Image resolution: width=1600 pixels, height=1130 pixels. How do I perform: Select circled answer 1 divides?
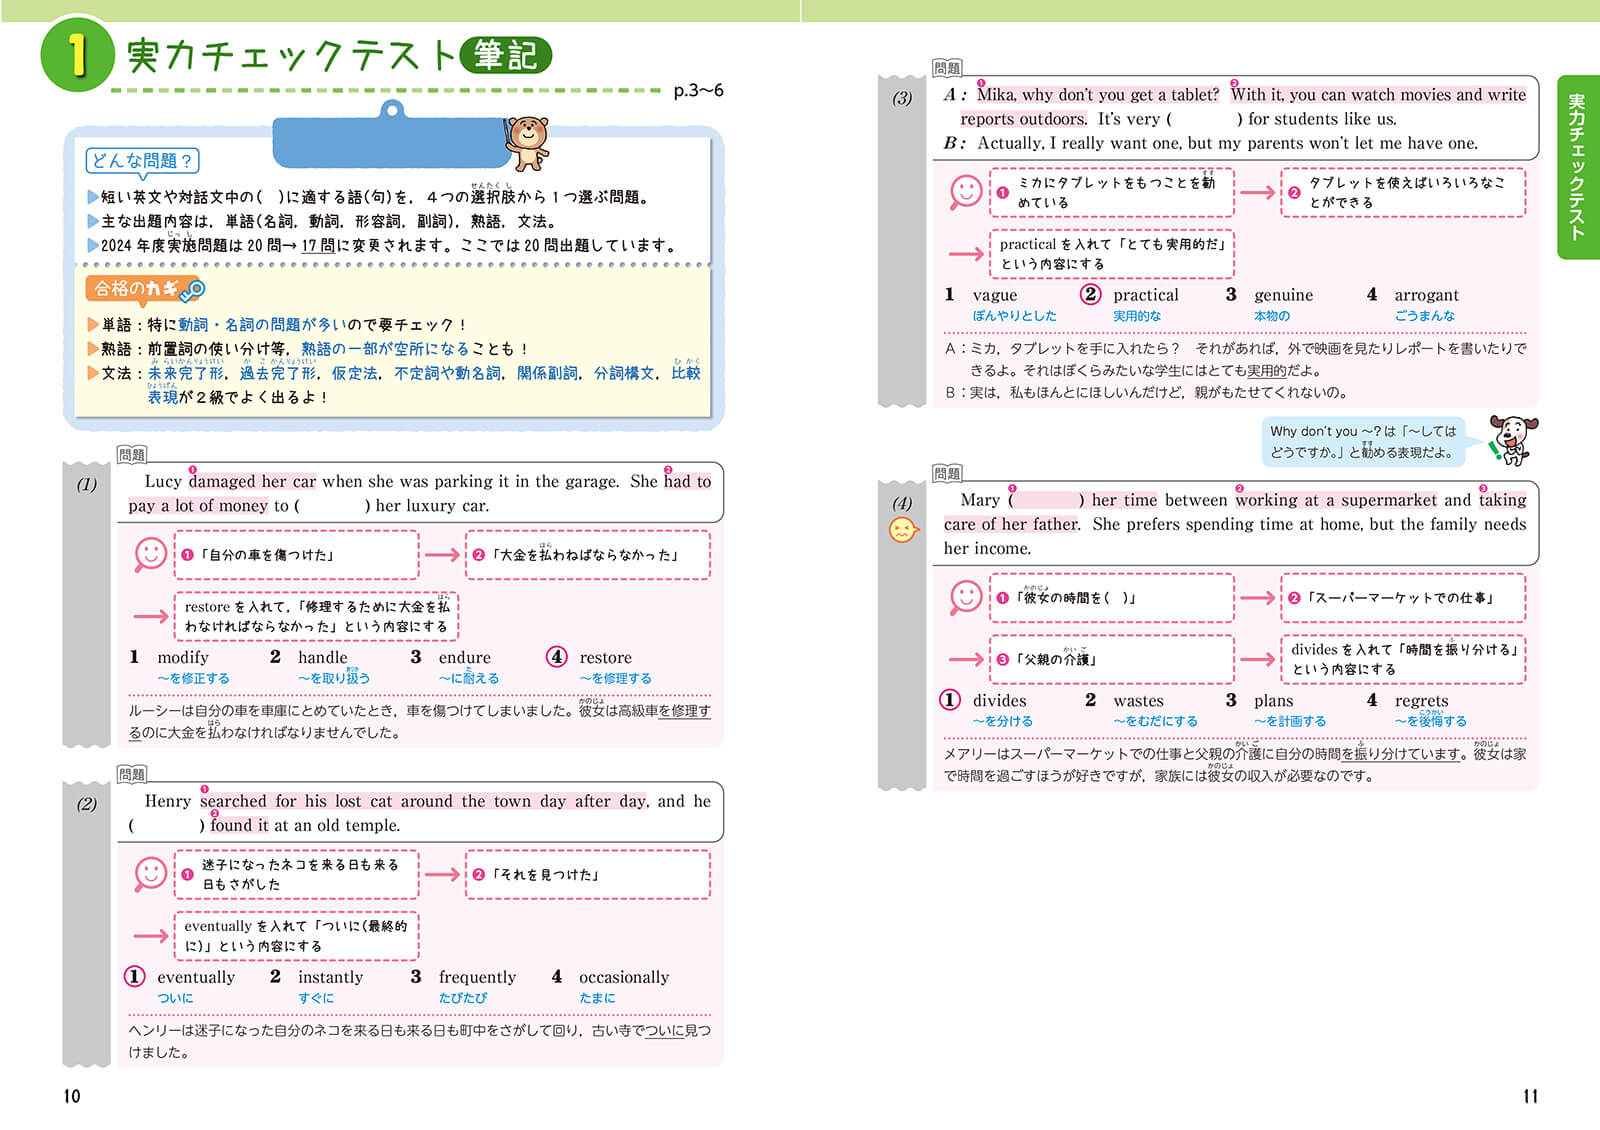pos(950,700)
